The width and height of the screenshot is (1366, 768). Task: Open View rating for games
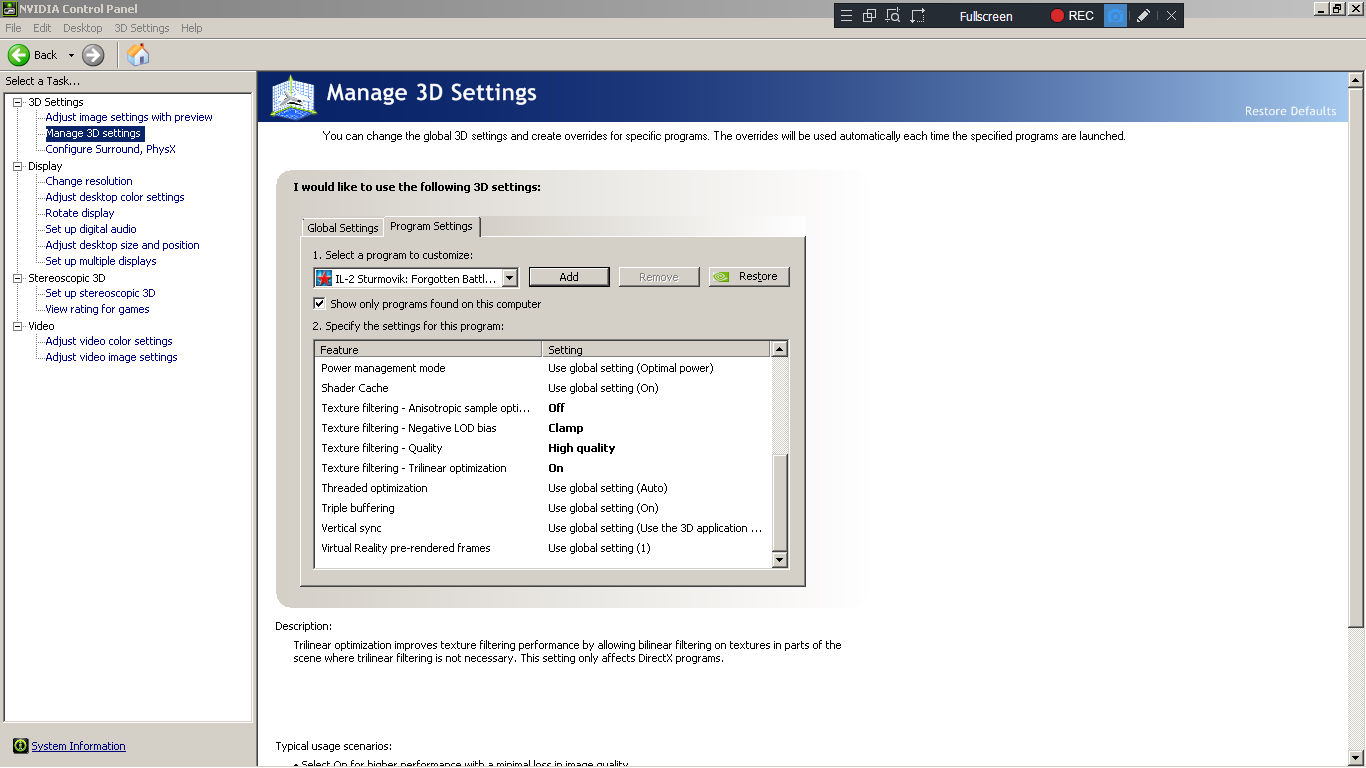tap(97, 309)
